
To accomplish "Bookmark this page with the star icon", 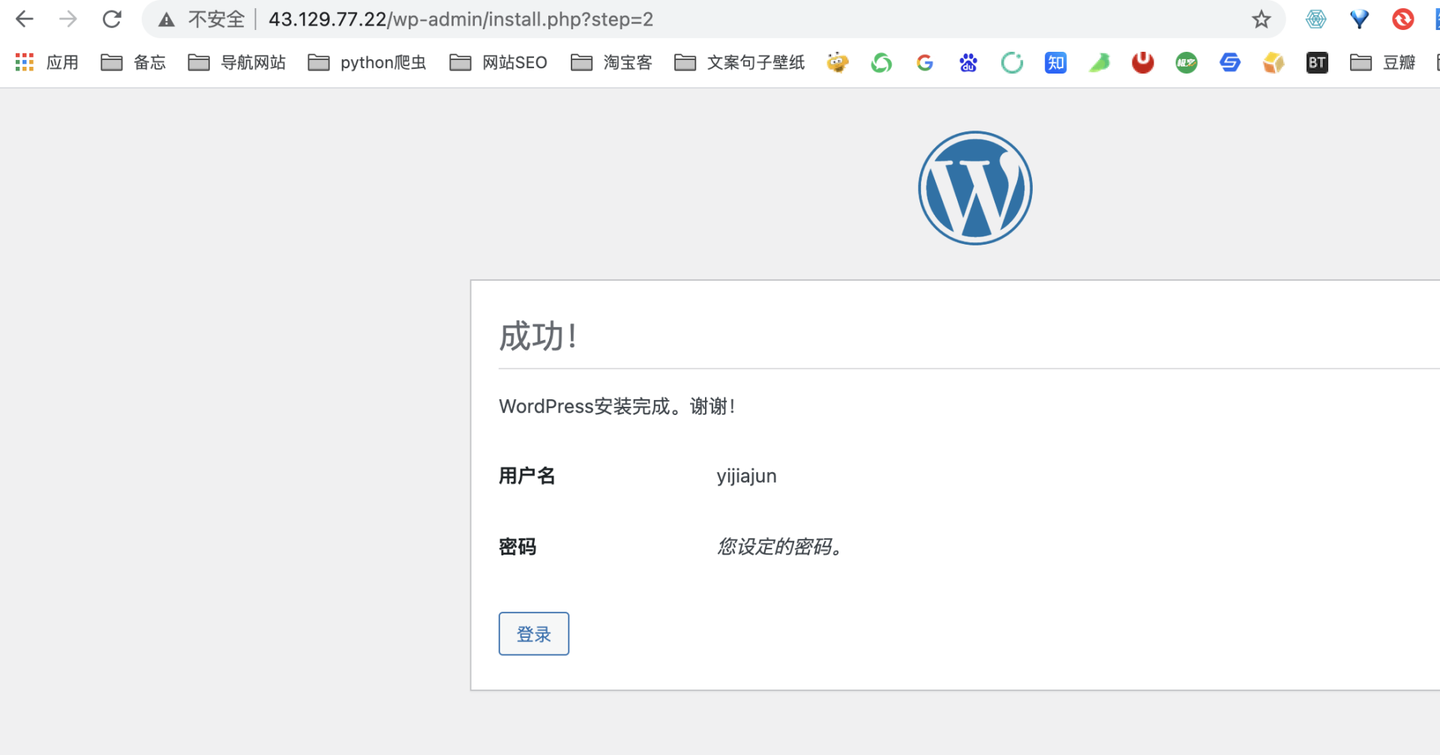I will click(1261, 19).
